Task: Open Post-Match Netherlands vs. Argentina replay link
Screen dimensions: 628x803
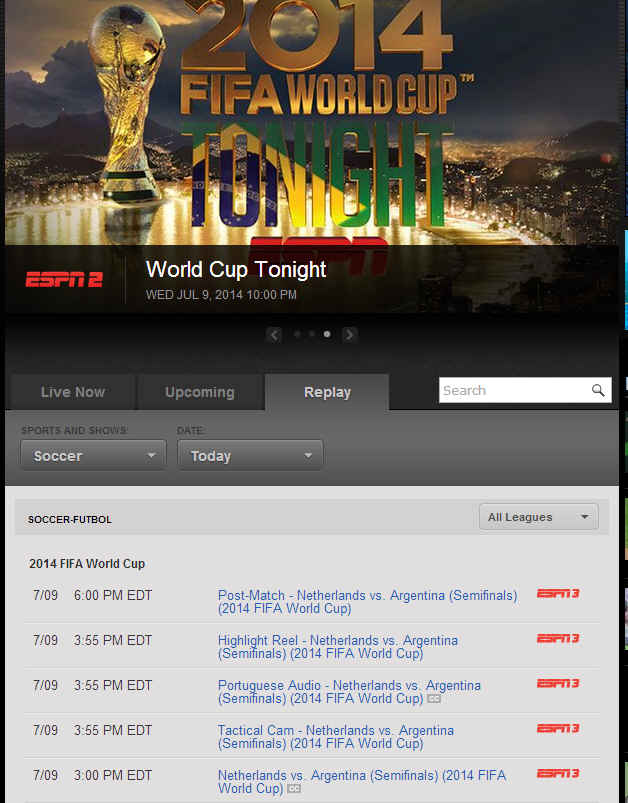Action: (367, 602)
